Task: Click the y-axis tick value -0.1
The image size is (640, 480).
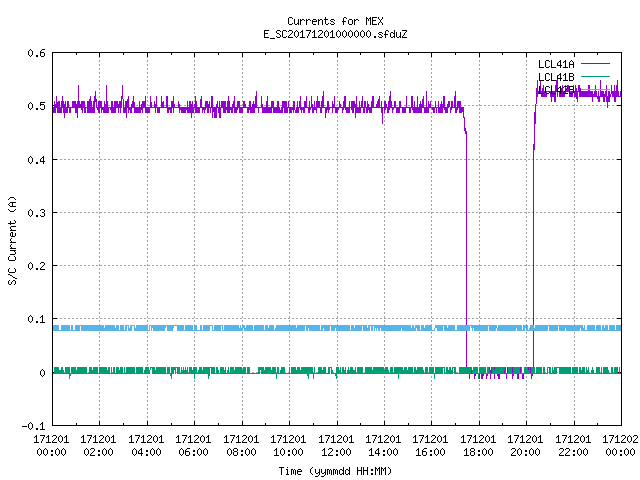Action: tap(33, 426)
